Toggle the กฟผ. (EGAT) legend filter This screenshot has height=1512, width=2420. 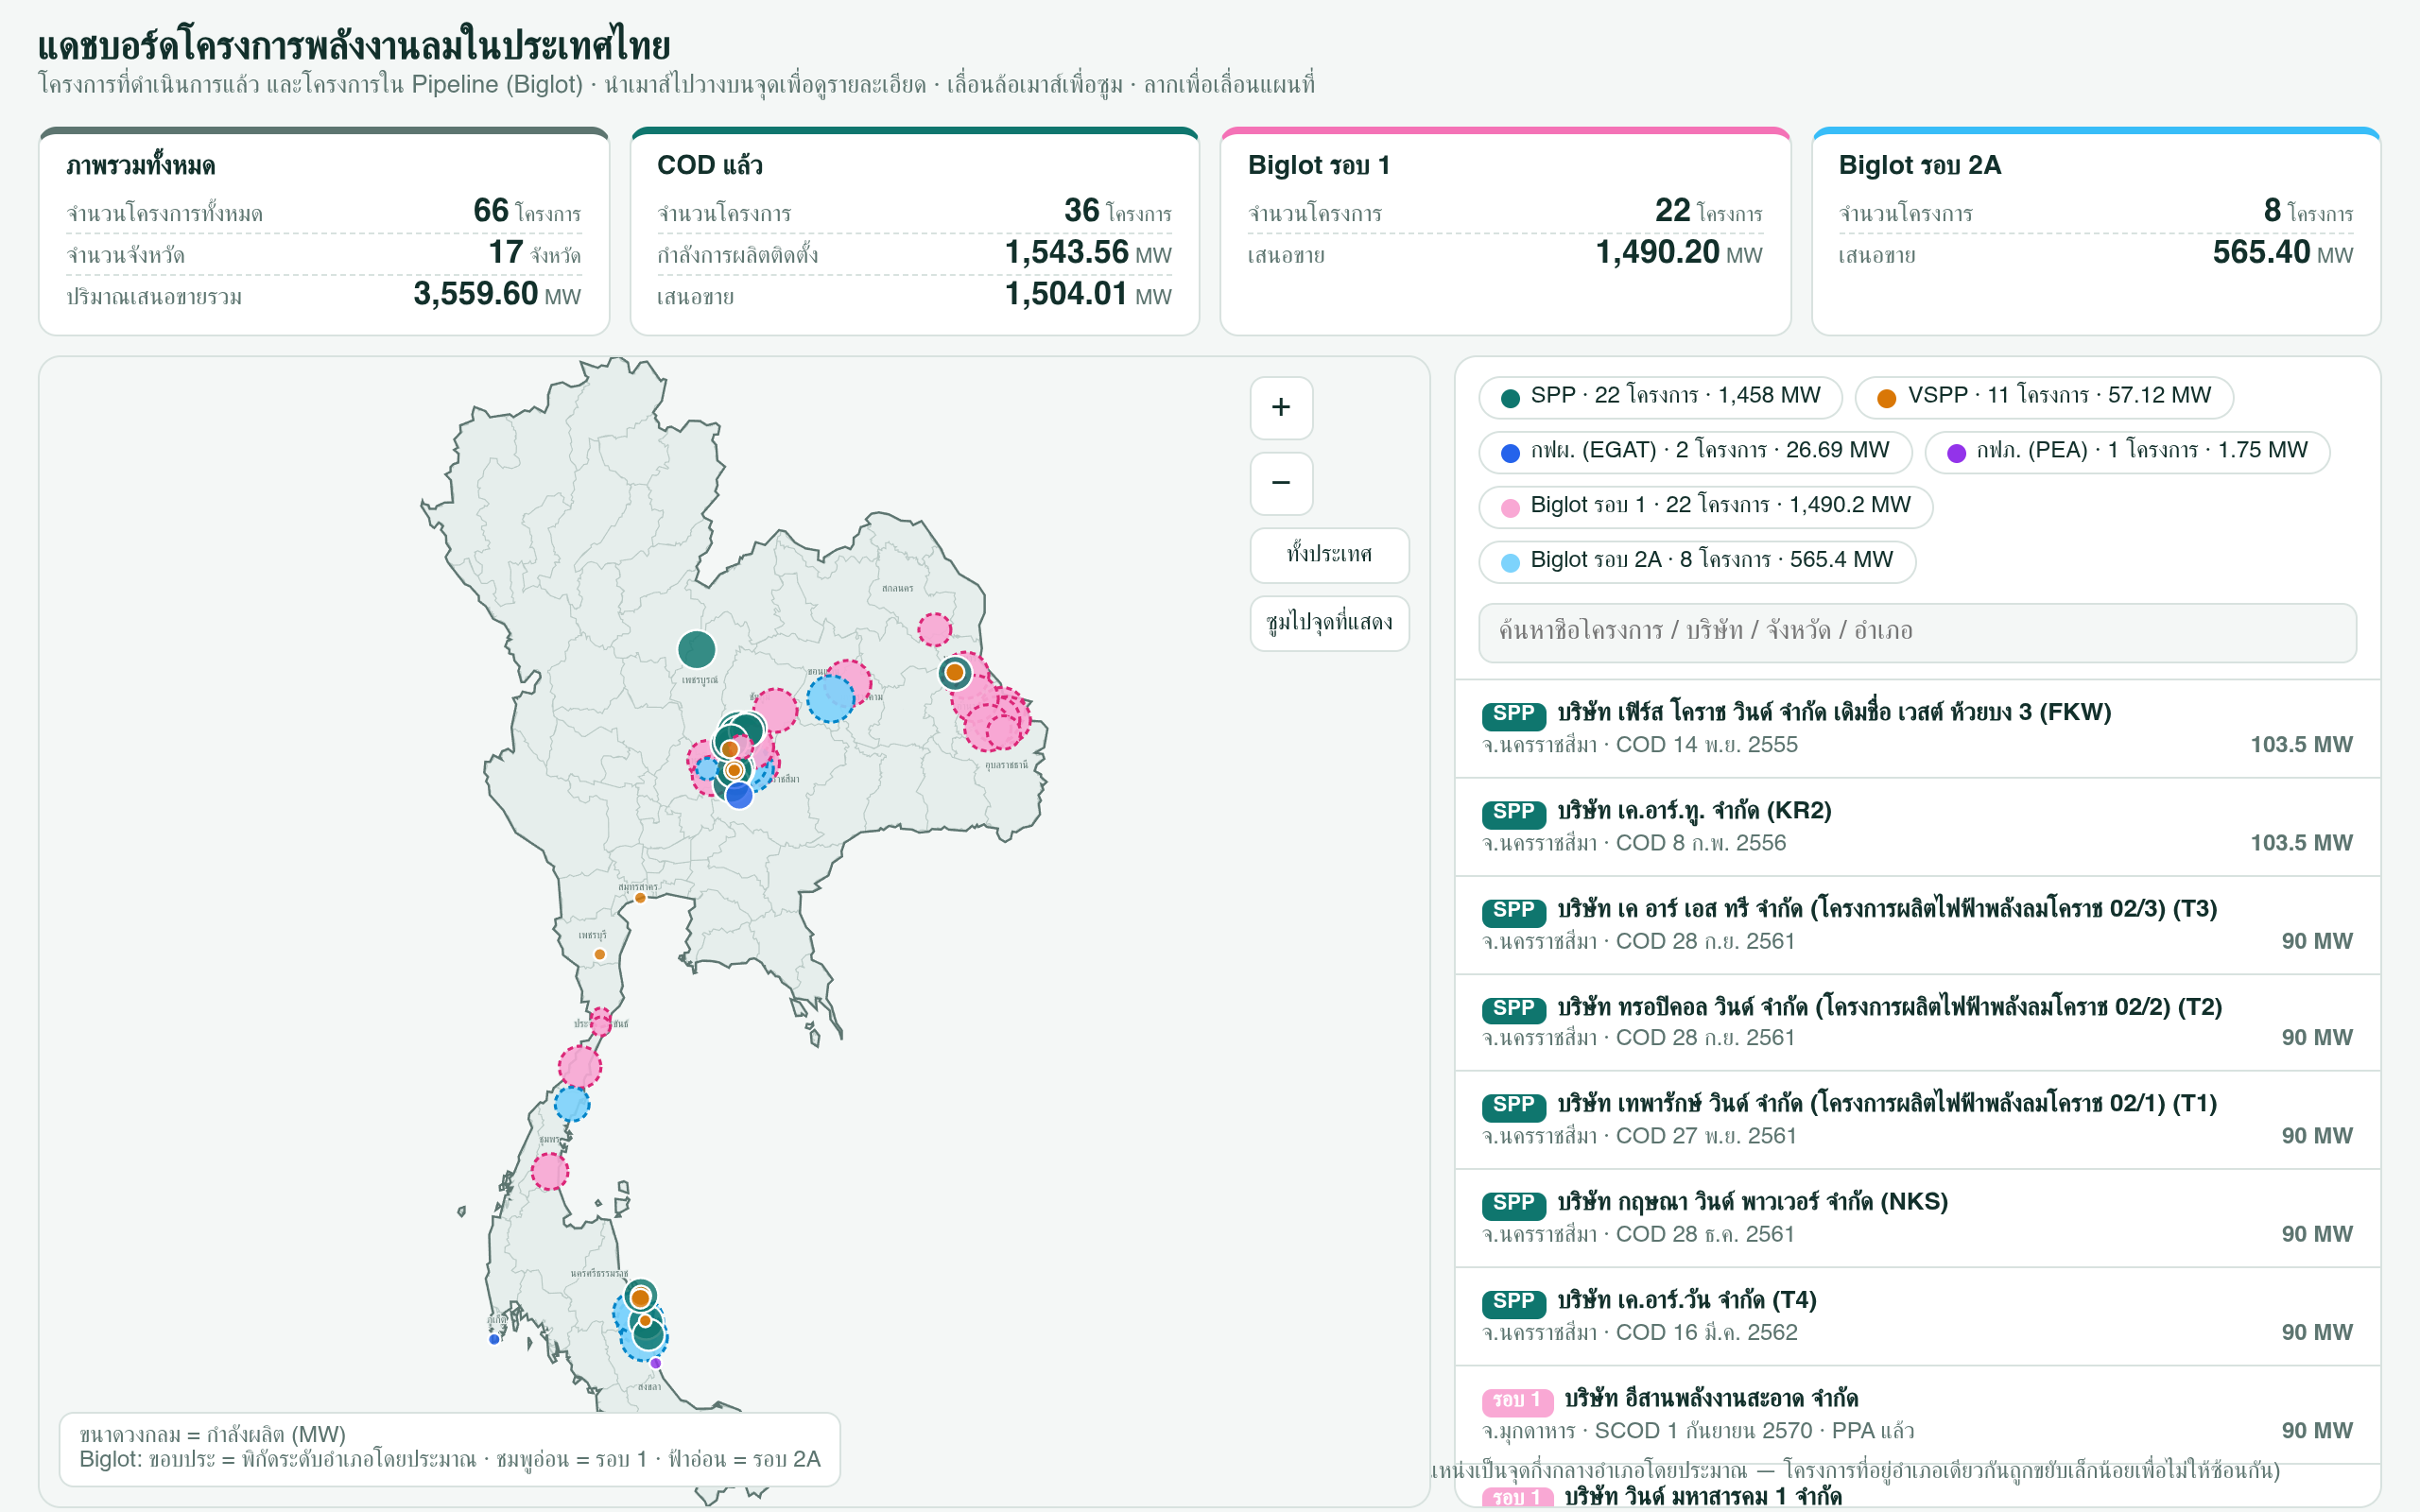click(1695, 451)
